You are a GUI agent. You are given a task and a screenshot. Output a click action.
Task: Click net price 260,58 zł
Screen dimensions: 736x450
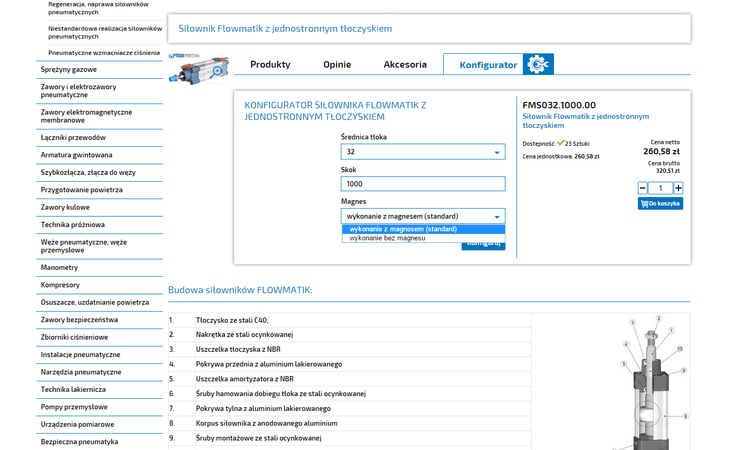661,151
